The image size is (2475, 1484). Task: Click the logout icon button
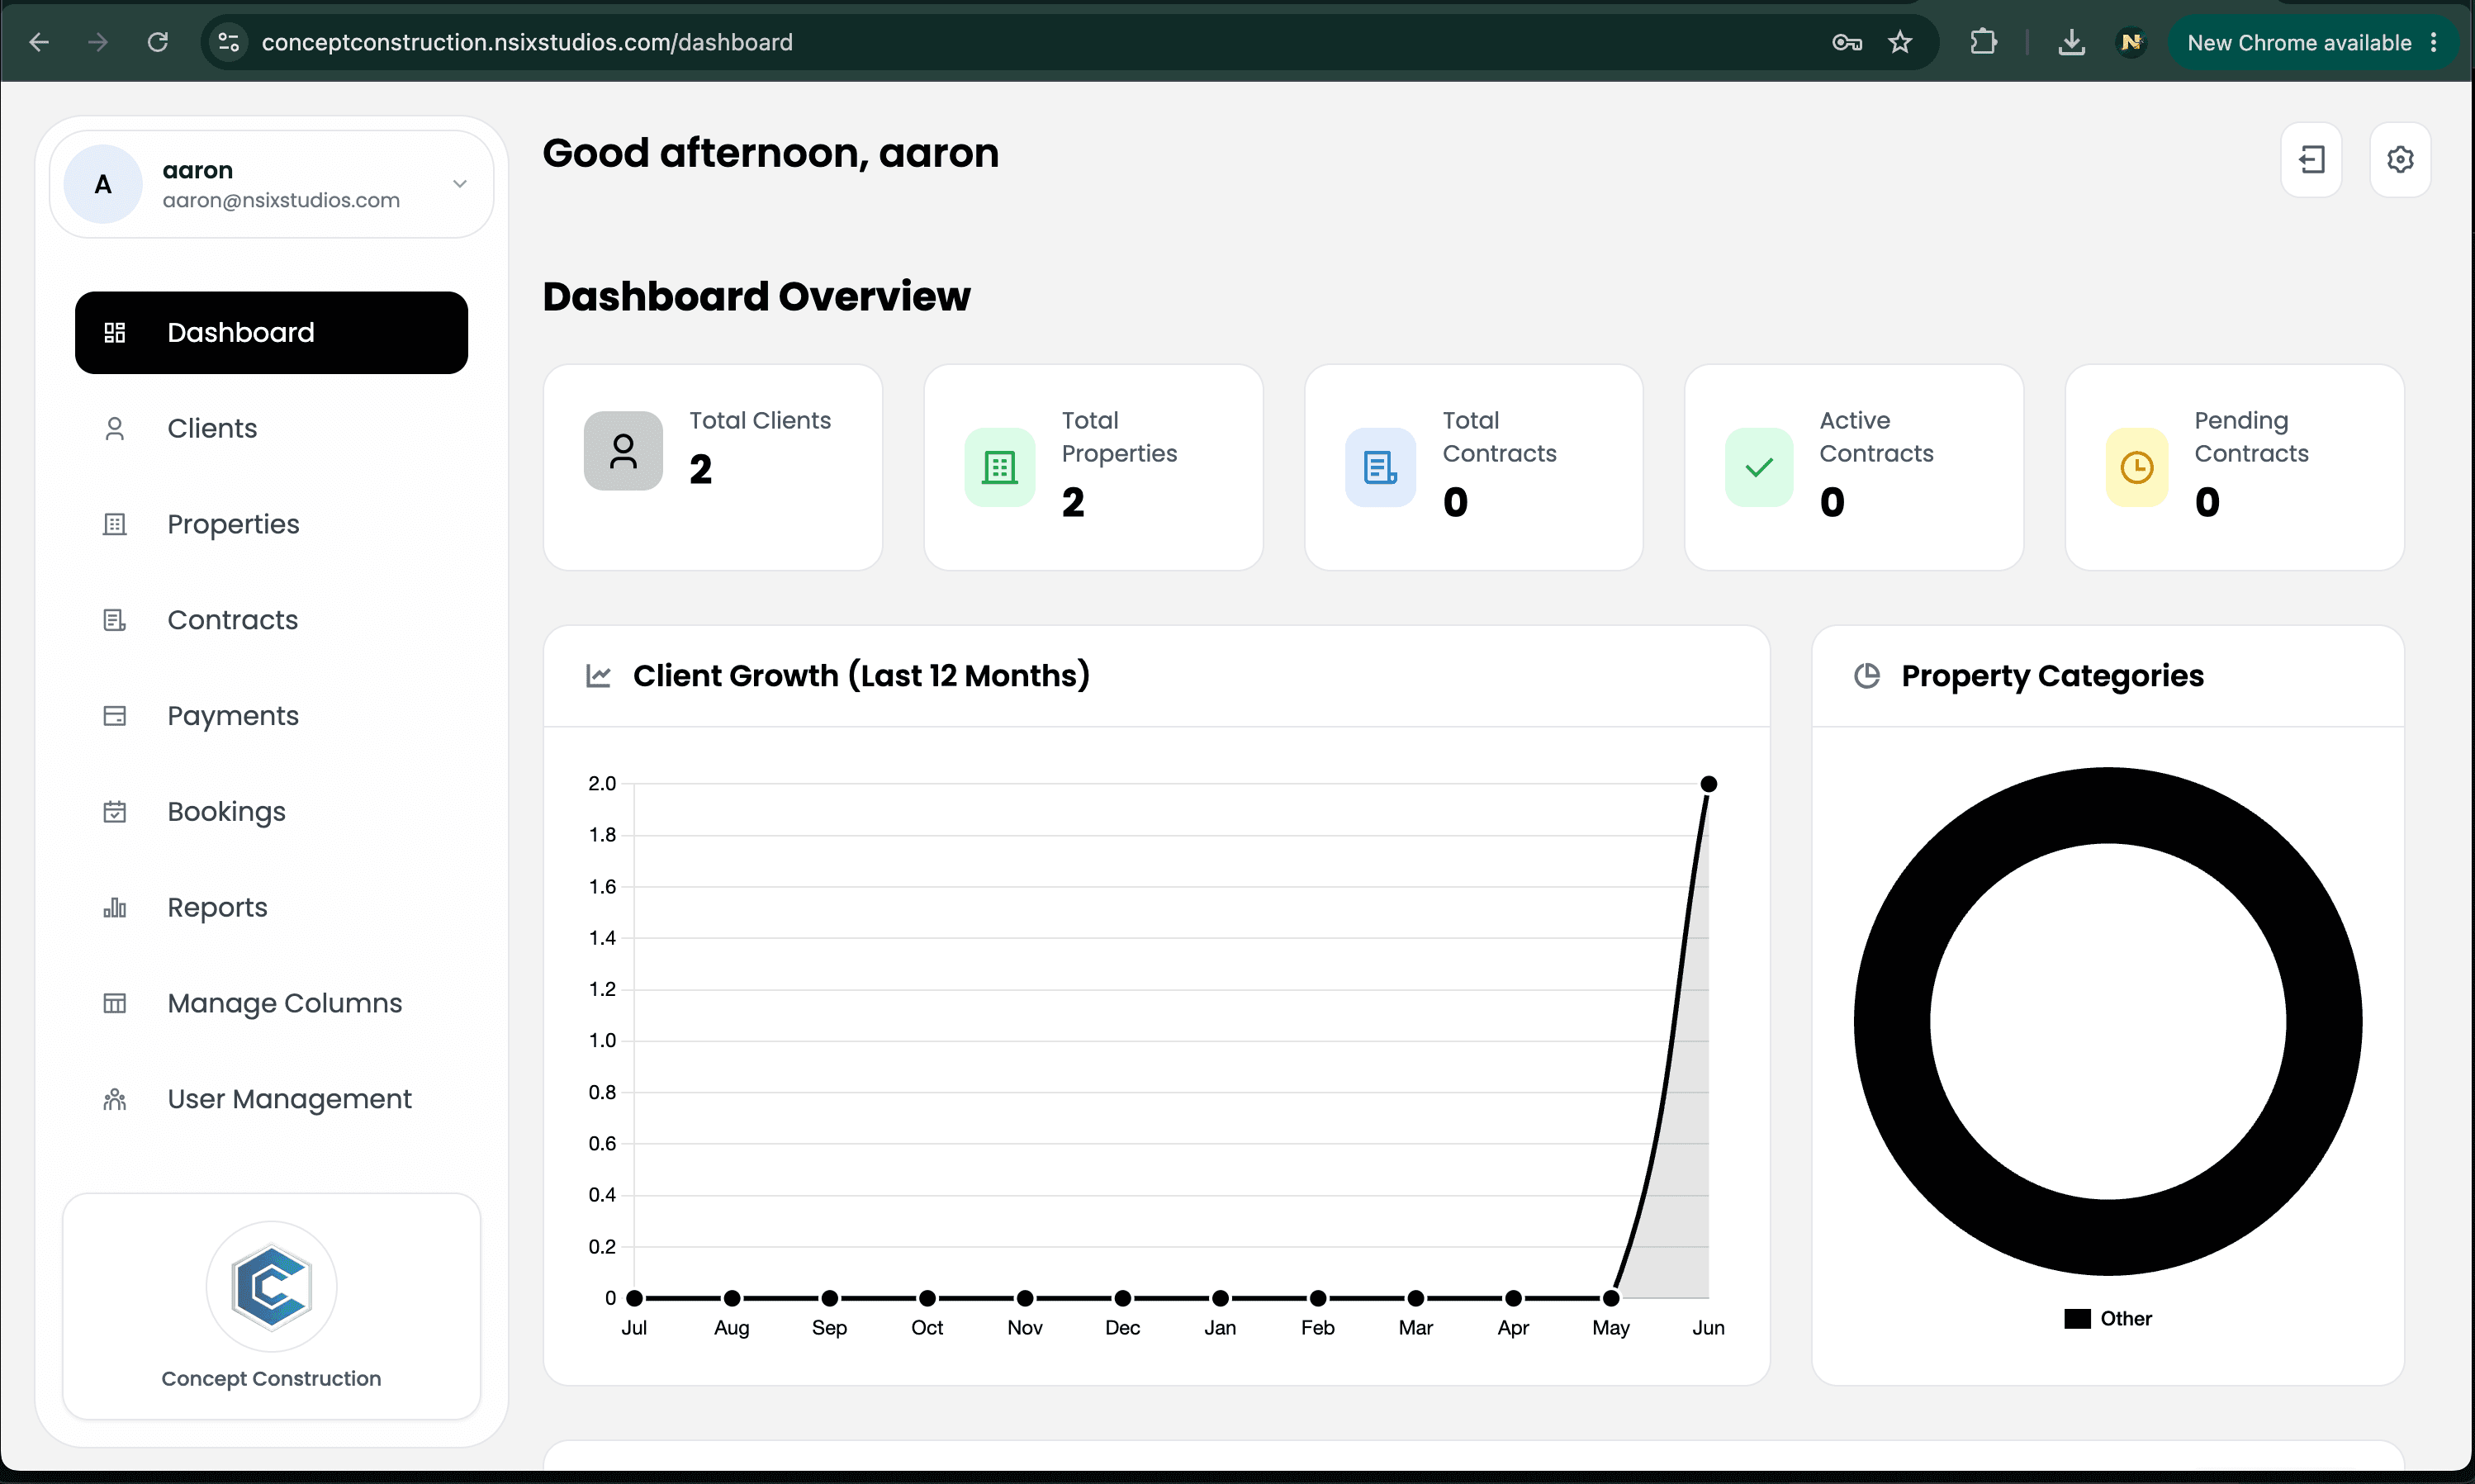pos(2311,159)
